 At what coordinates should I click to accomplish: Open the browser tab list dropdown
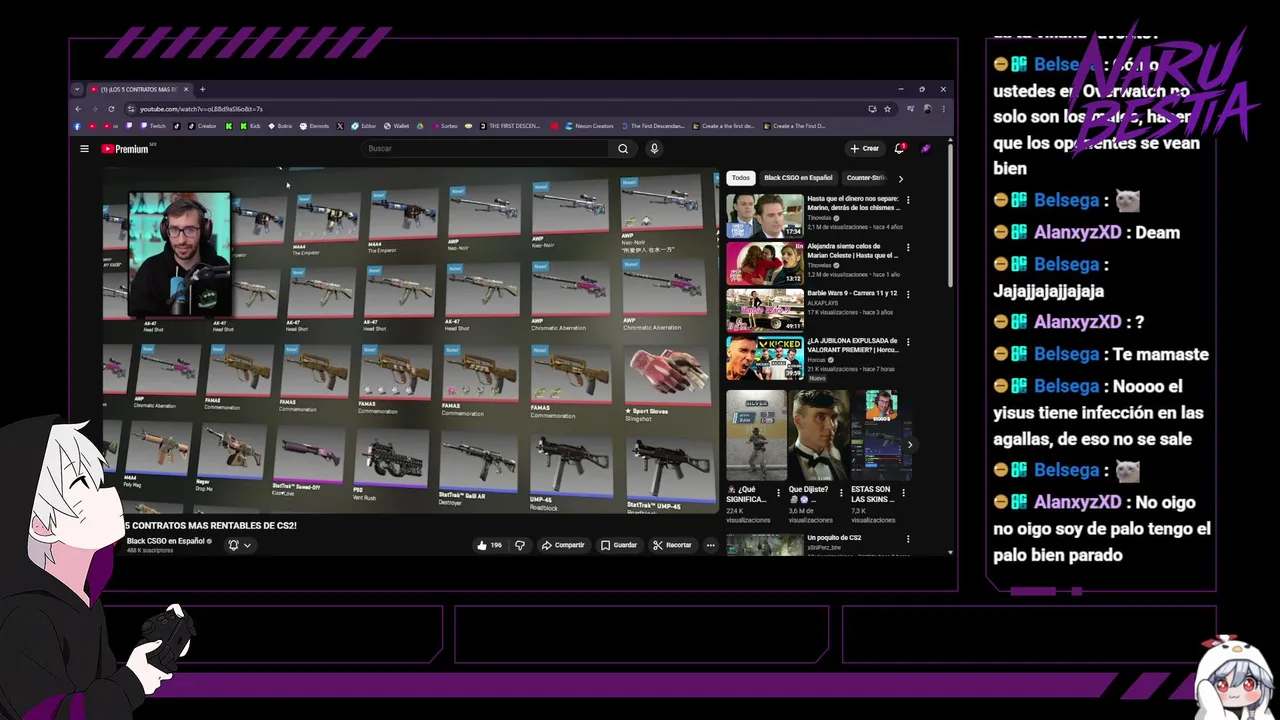[x=77, y=89]
